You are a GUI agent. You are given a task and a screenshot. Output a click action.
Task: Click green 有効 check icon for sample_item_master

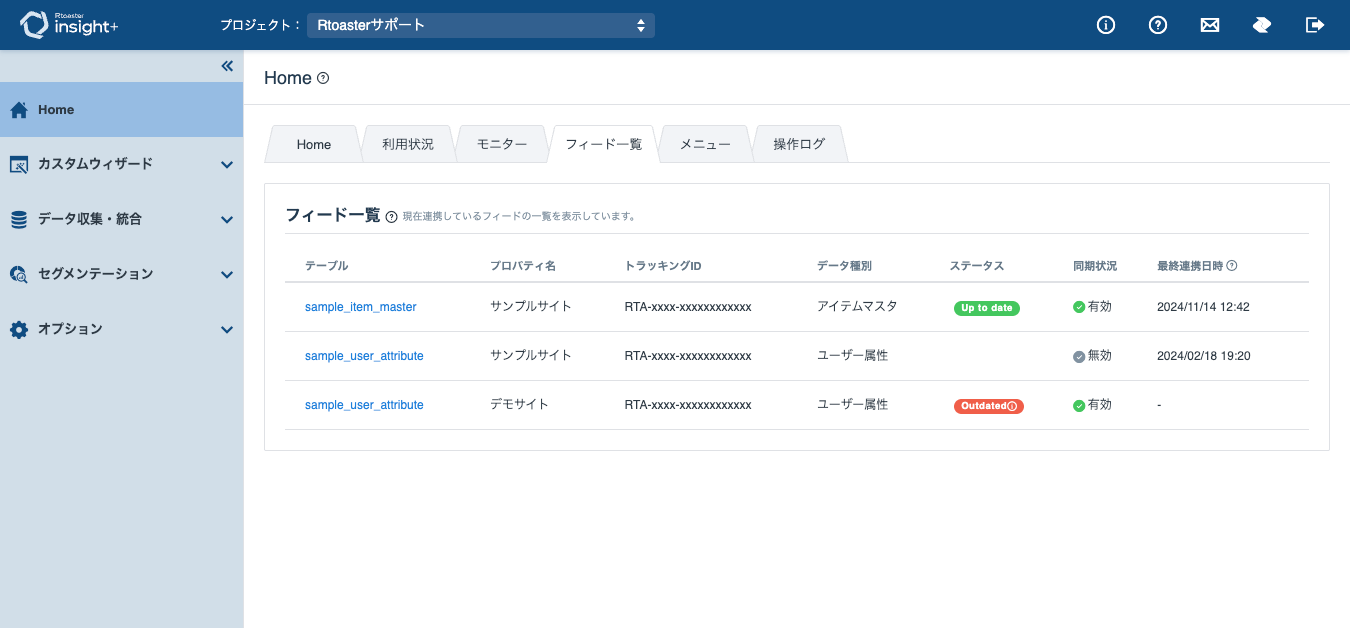1079,307
